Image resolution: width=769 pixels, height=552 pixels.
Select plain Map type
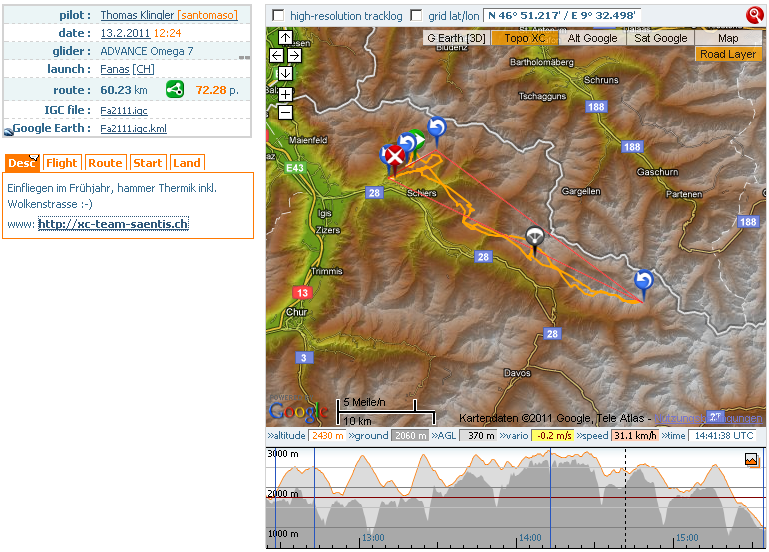pyautogui.click(x=728, y=38)
